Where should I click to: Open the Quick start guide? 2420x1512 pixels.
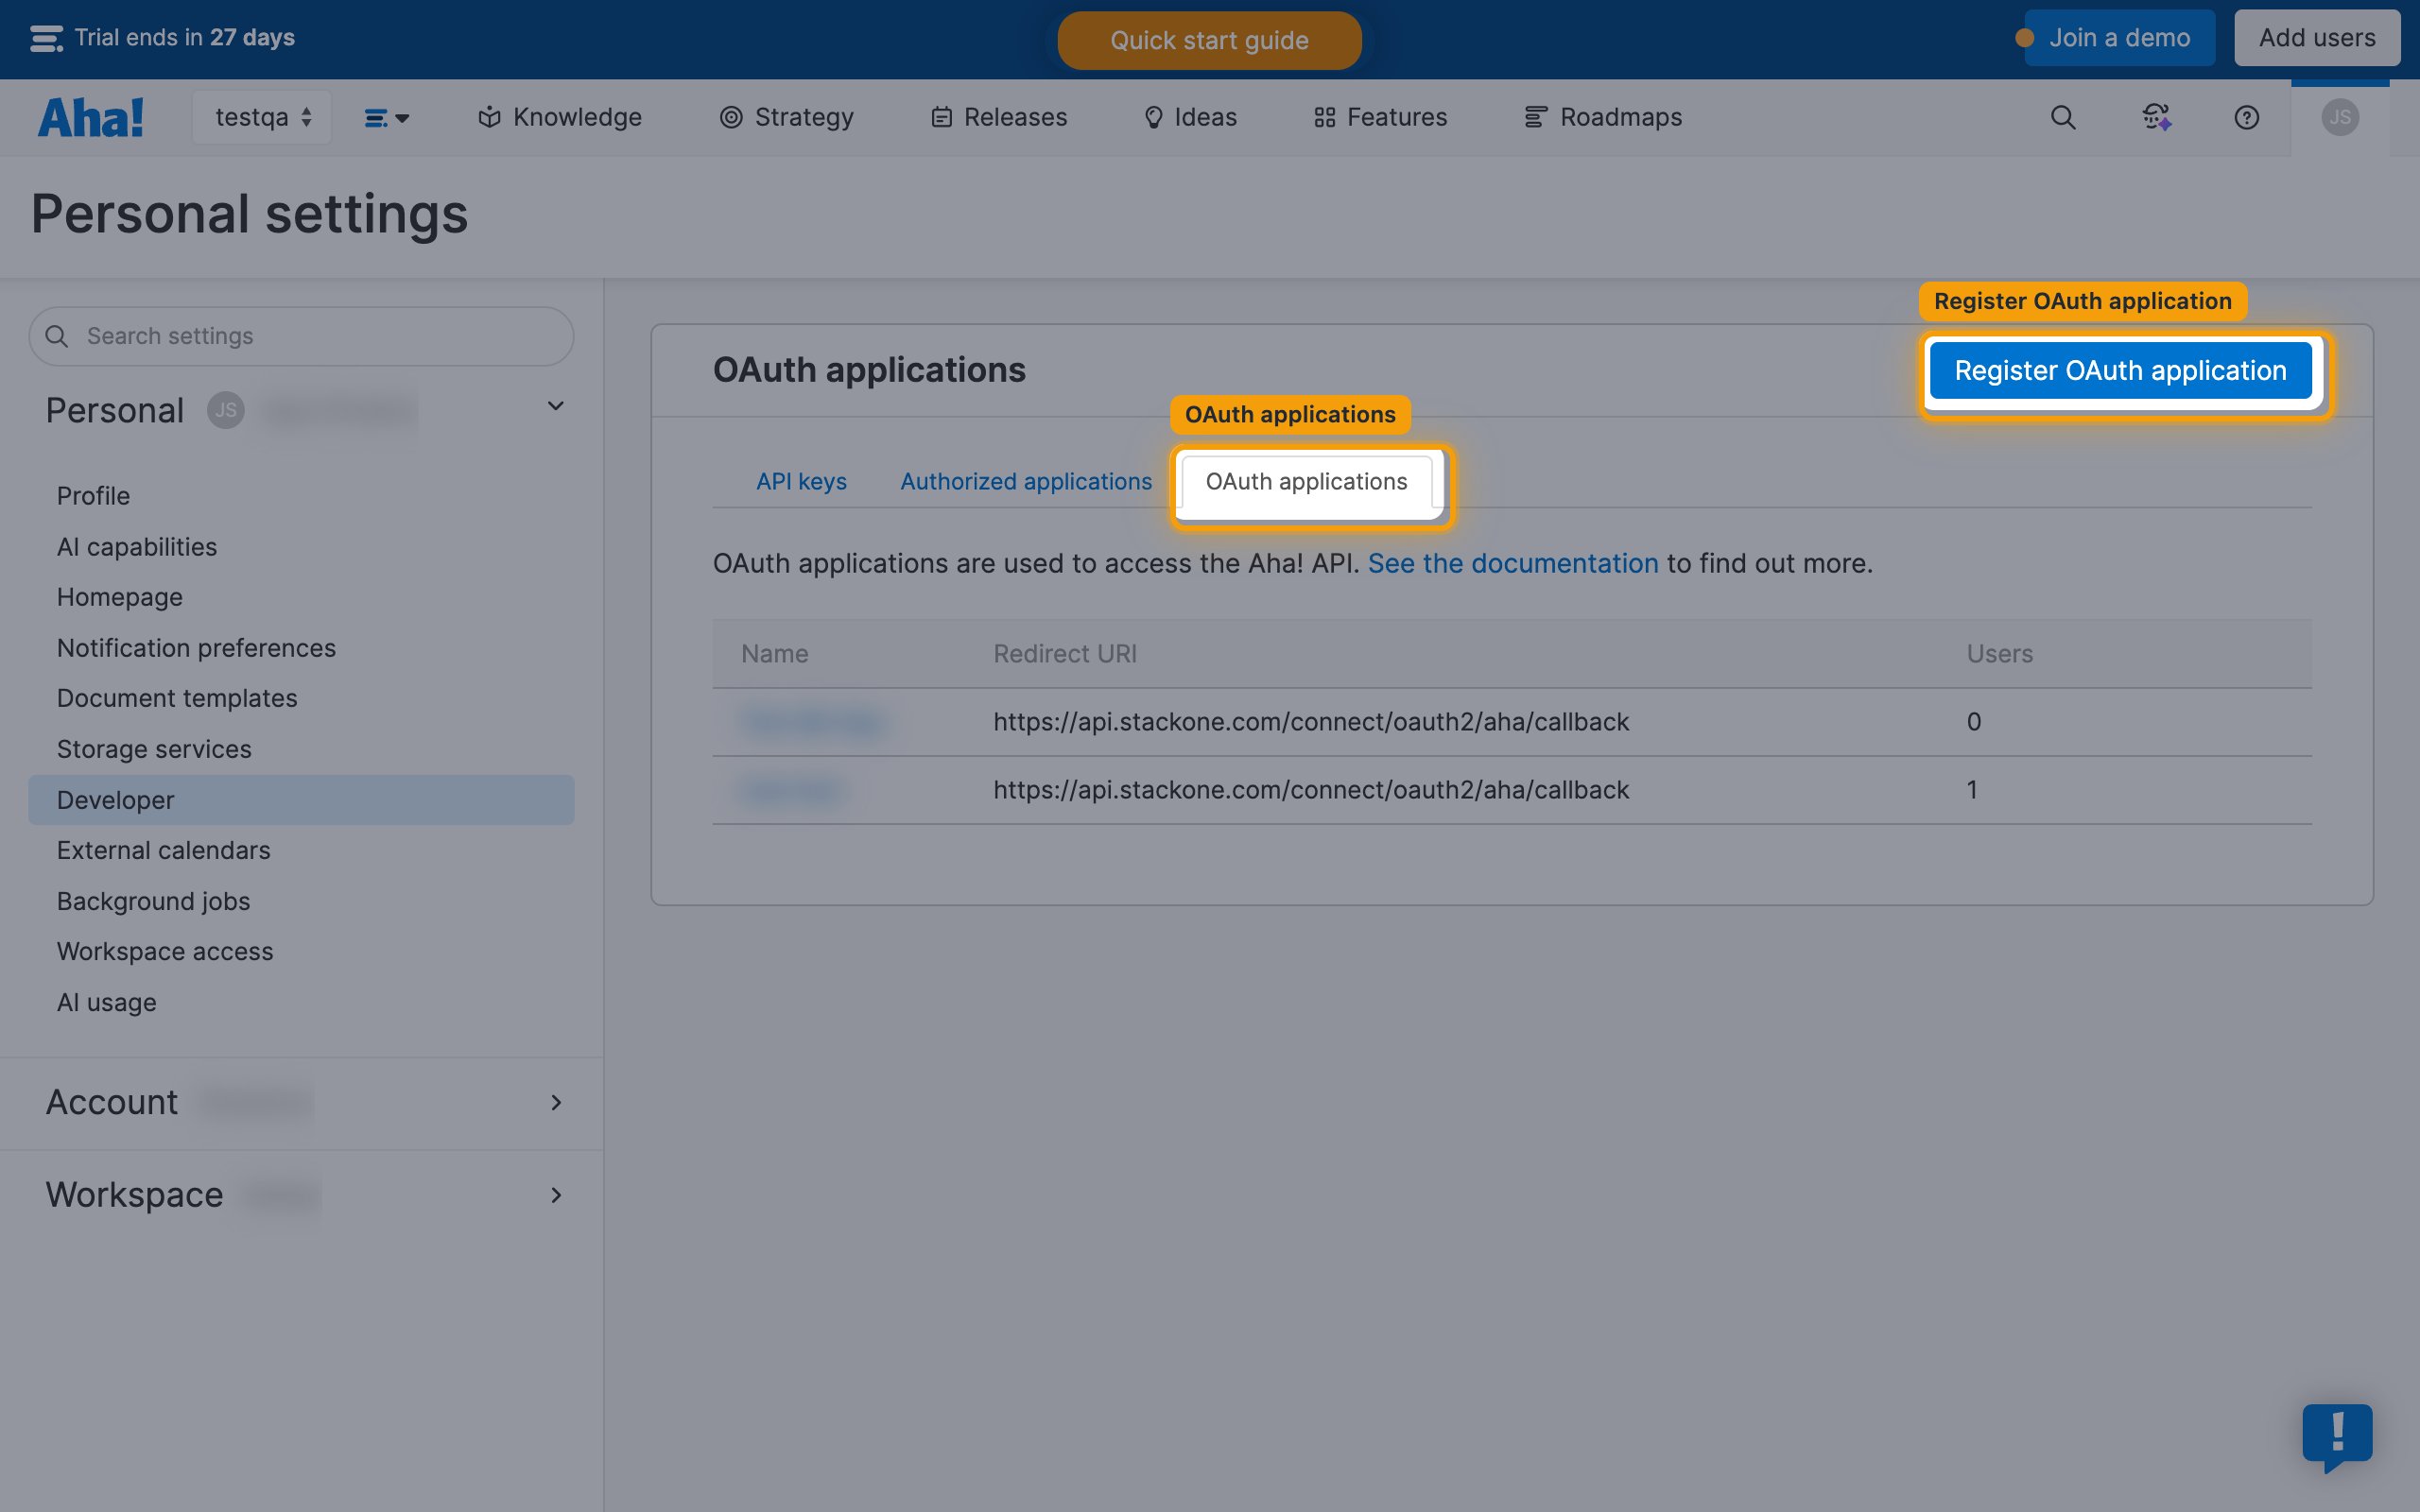pyautogui.click(x=1209, y=40)
